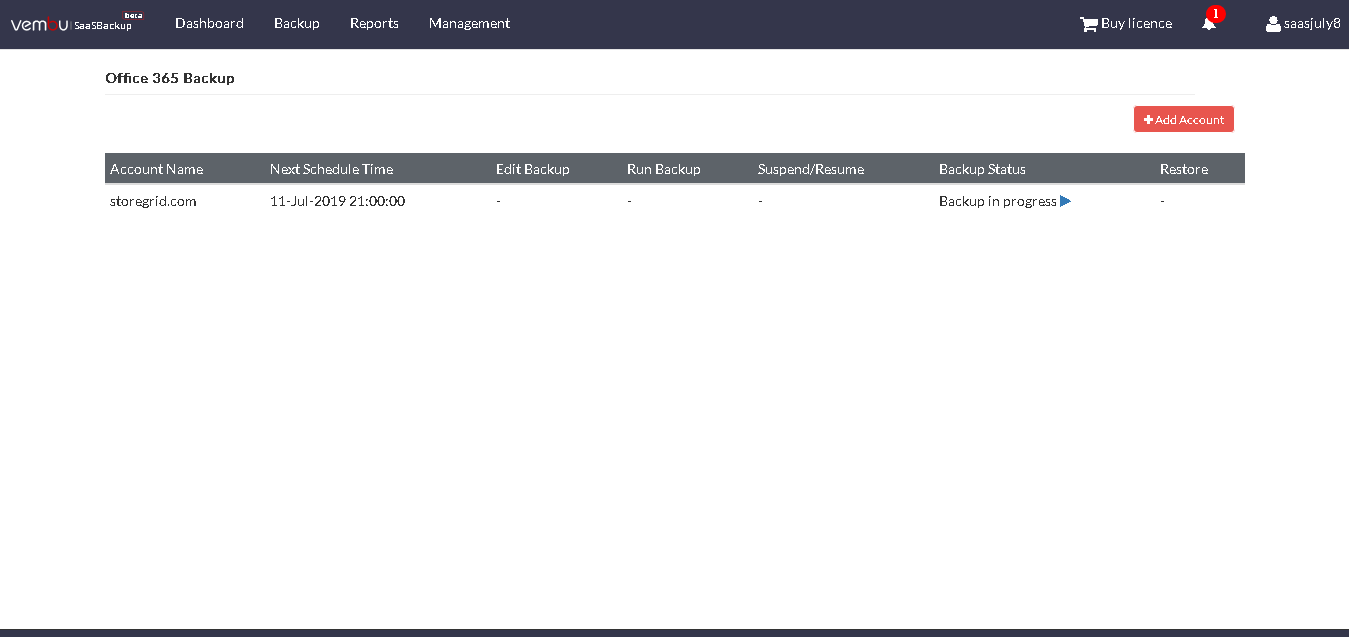Image resolution: width=1349 pixels, height=637 pixels.
Task: Click the blue backup progress arrow
Action: point(1066,201)
